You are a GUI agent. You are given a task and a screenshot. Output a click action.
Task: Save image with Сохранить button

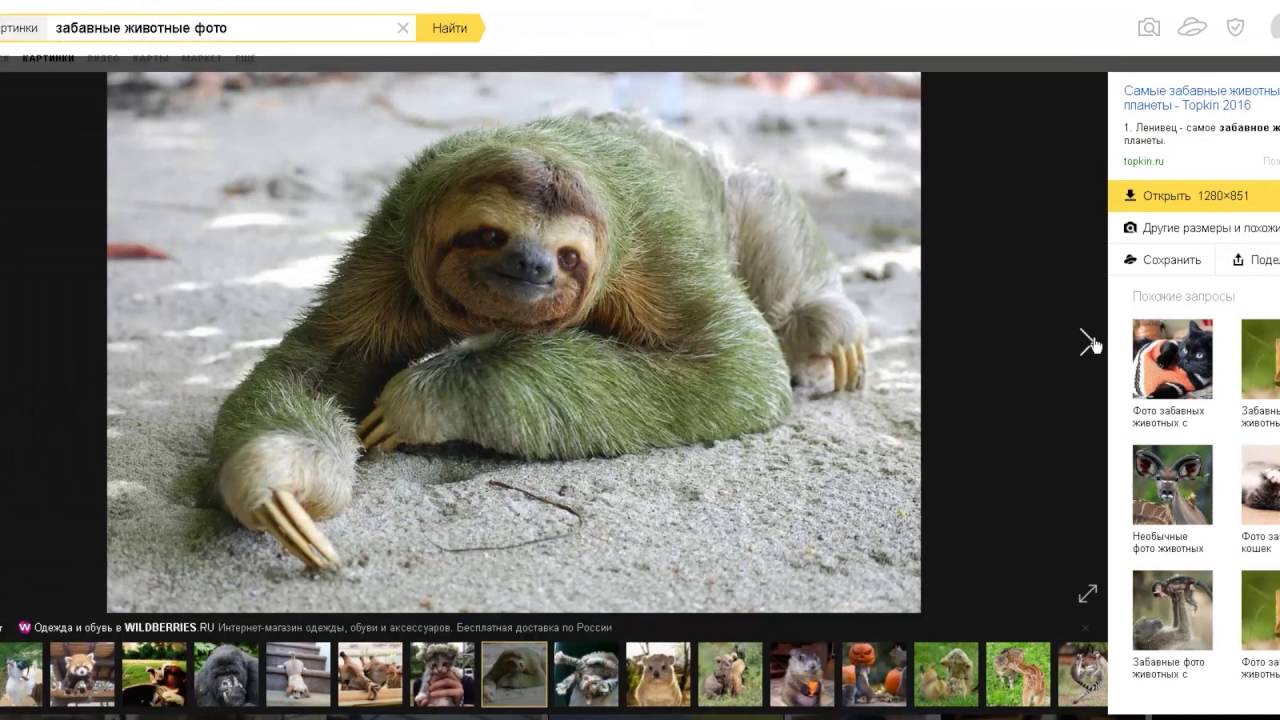pos(1162,260)
